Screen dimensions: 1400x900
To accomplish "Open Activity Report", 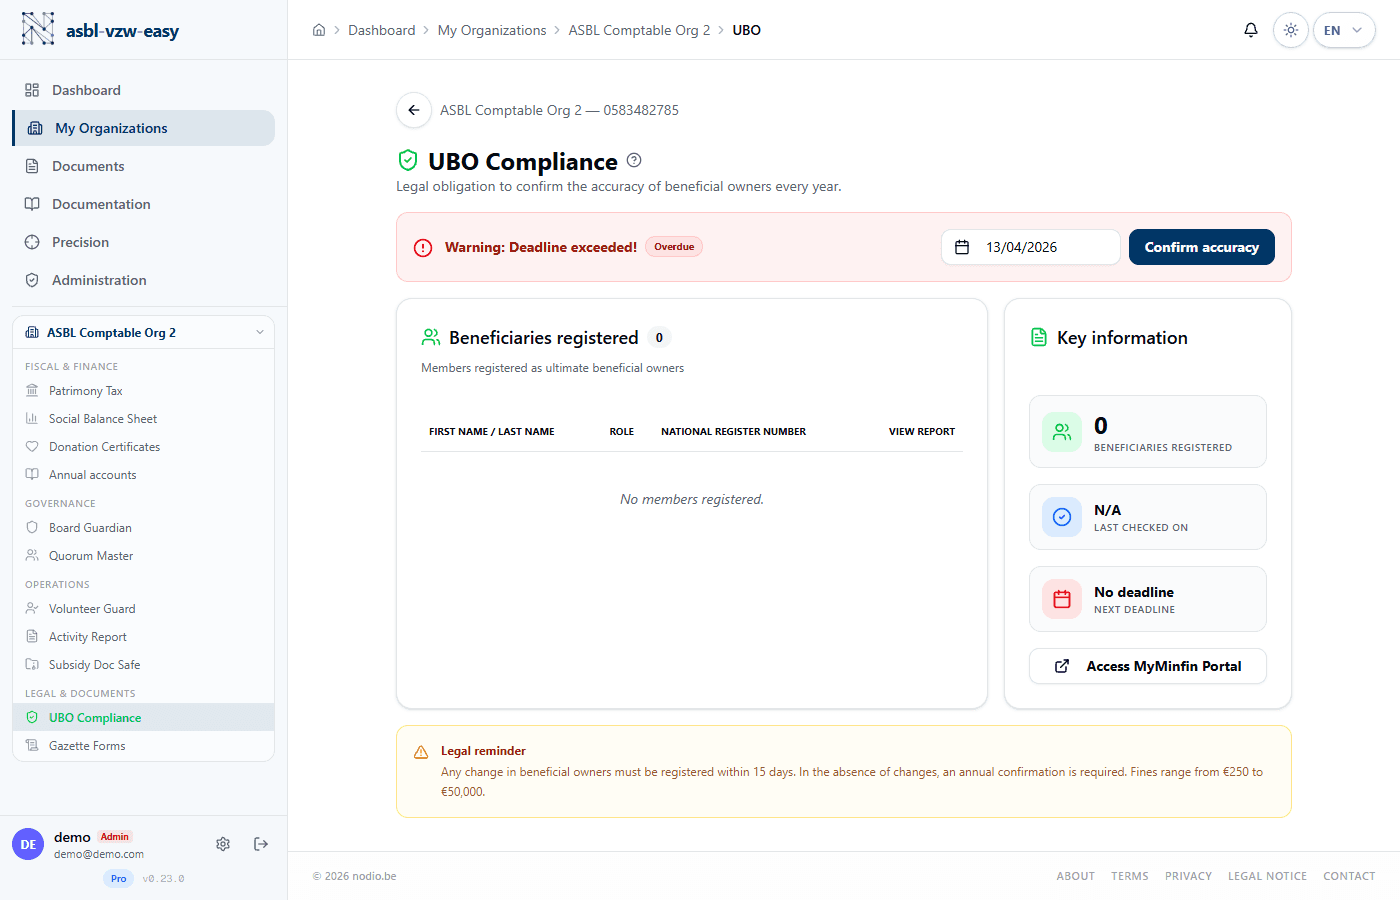I will click(143, 637).
